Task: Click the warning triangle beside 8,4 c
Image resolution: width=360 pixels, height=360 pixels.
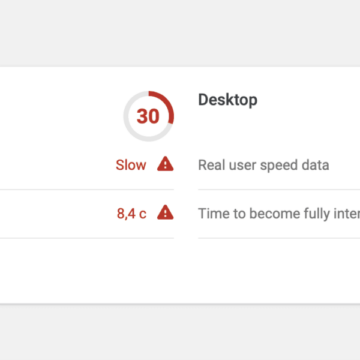Action: (165, 213)
